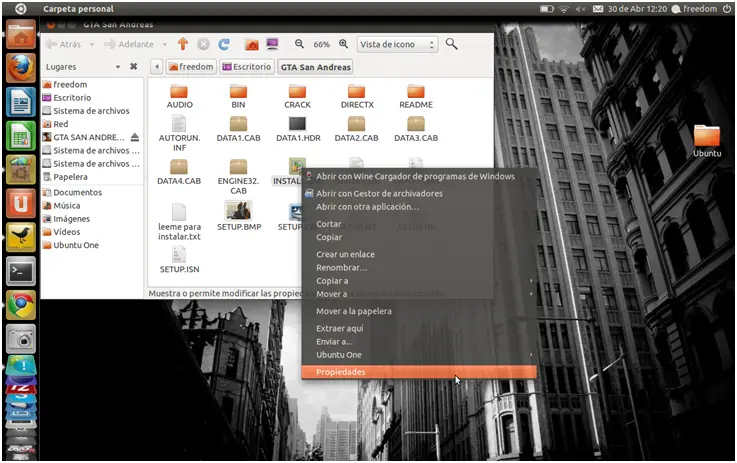The height and width of the screenshot is (463, 737).
Task: Zoom in the icon view
Action: tap(344, 44)
